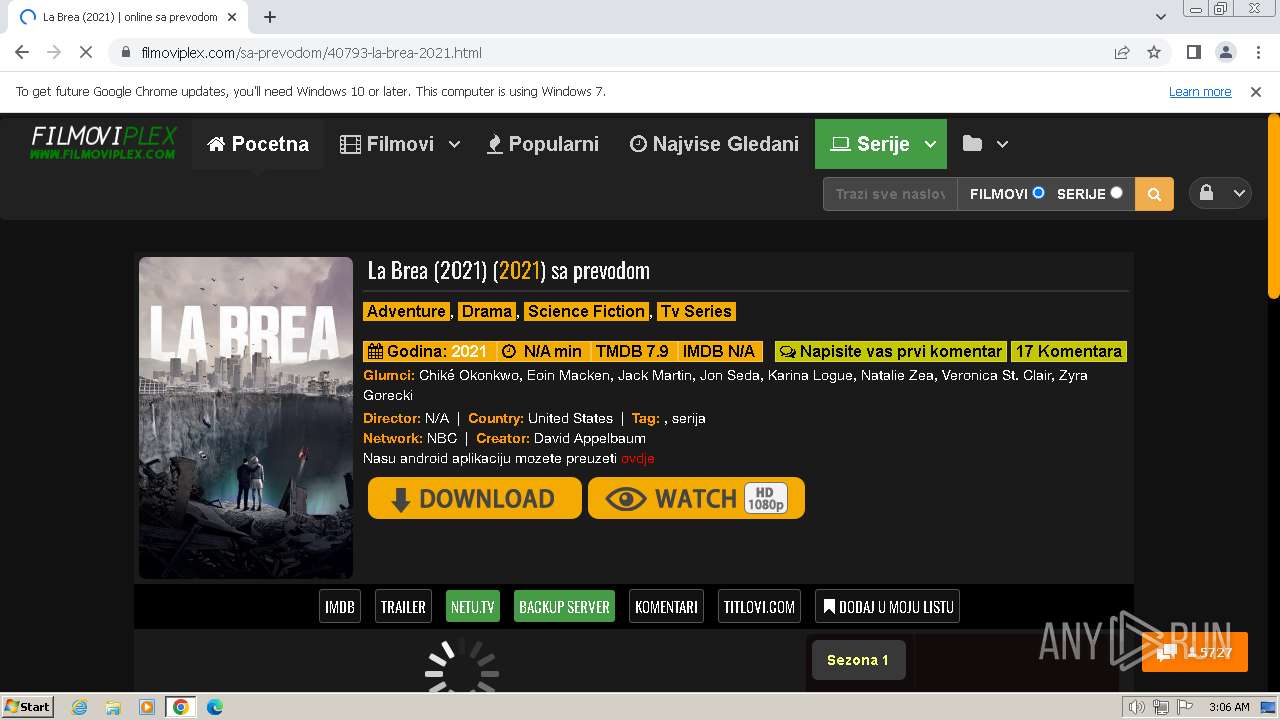Open Microsoft Edge from the taskbar
1280x720 pixels.
tap(215, 707)
